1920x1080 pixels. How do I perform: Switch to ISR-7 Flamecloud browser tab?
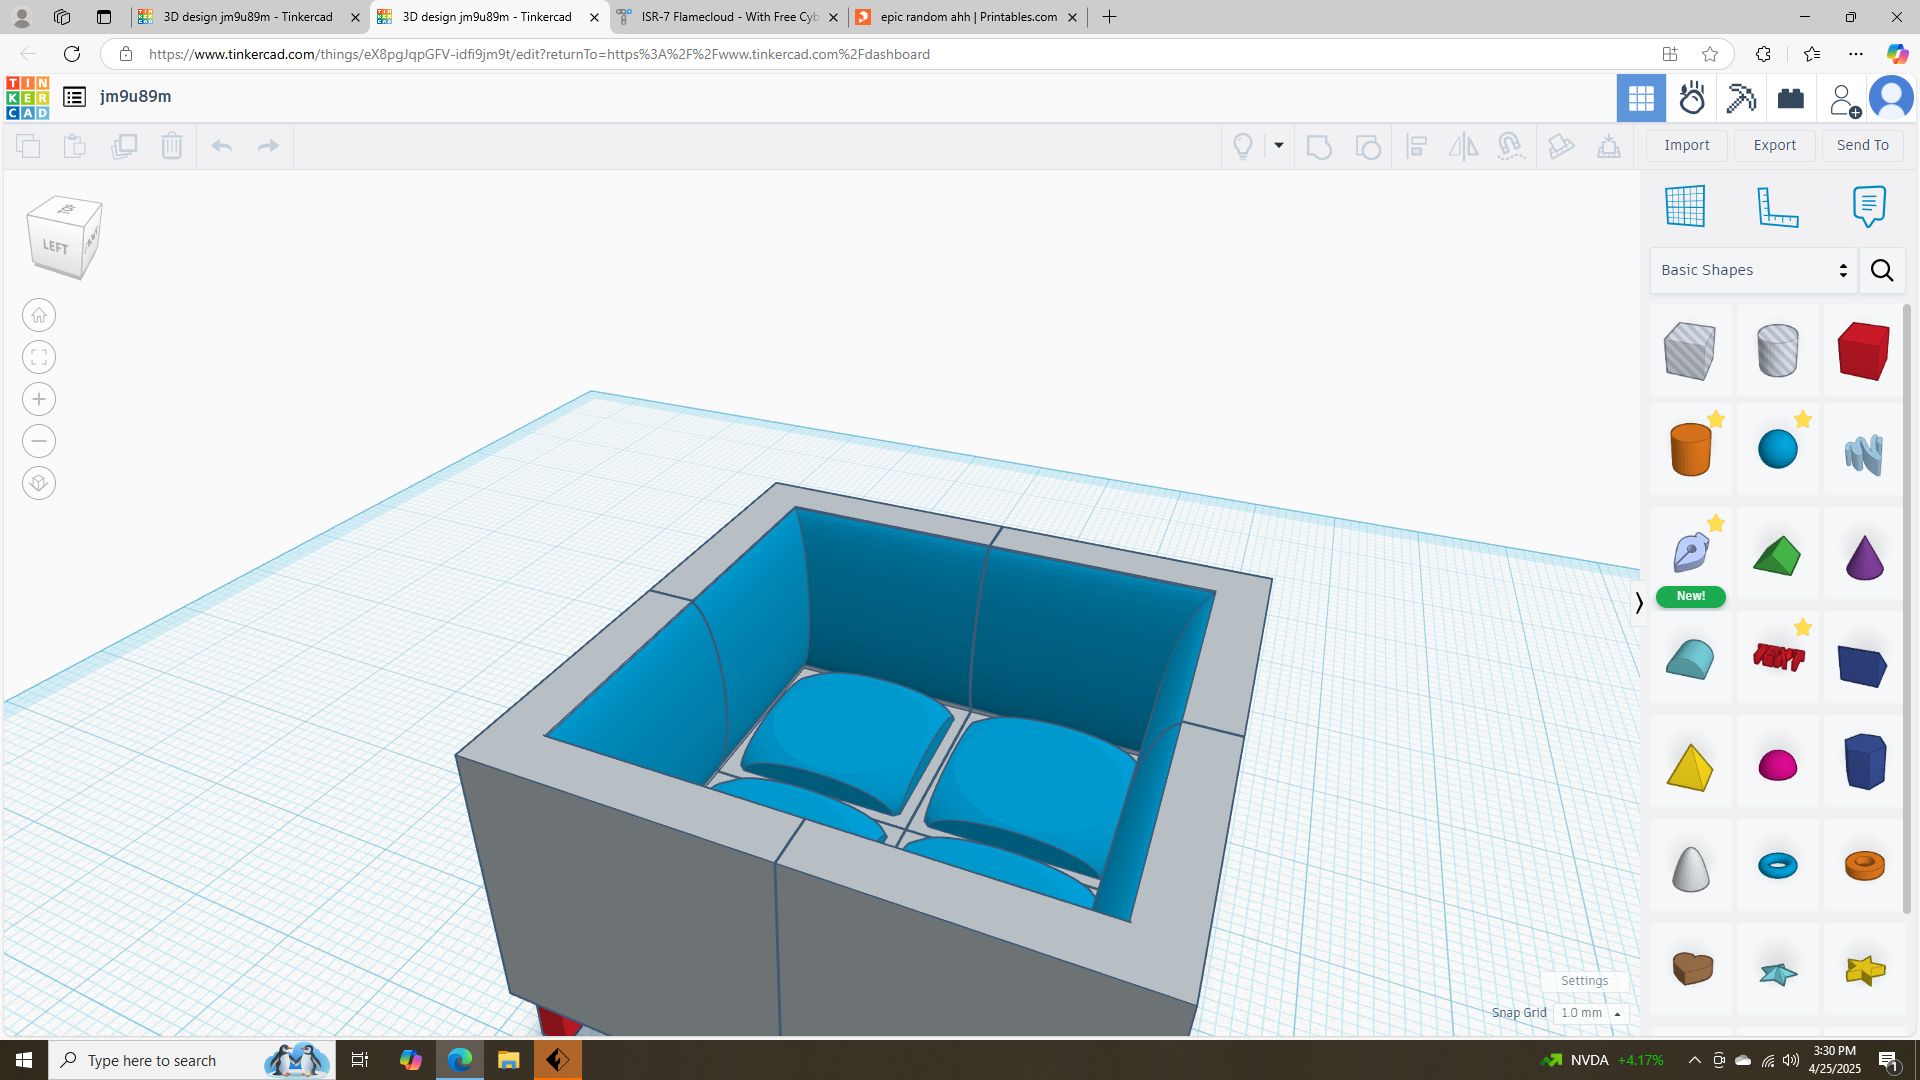(729, 17)
